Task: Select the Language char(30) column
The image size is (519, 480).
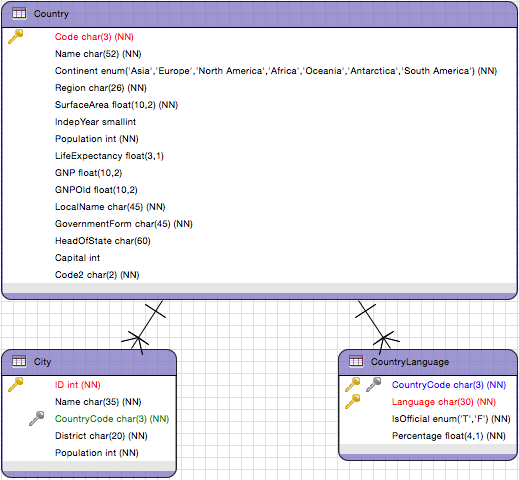Action: pos(444,402)
